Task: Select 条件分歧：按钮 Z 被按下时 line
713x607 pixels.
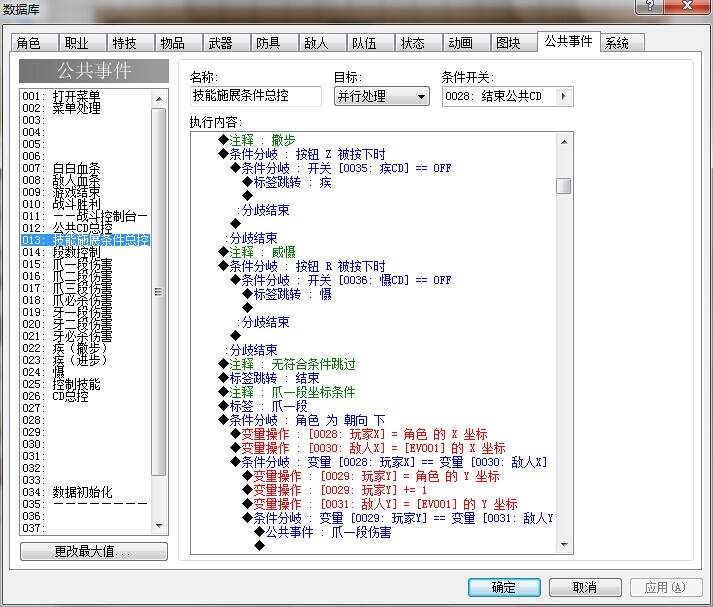Action: tap(302, 154)
